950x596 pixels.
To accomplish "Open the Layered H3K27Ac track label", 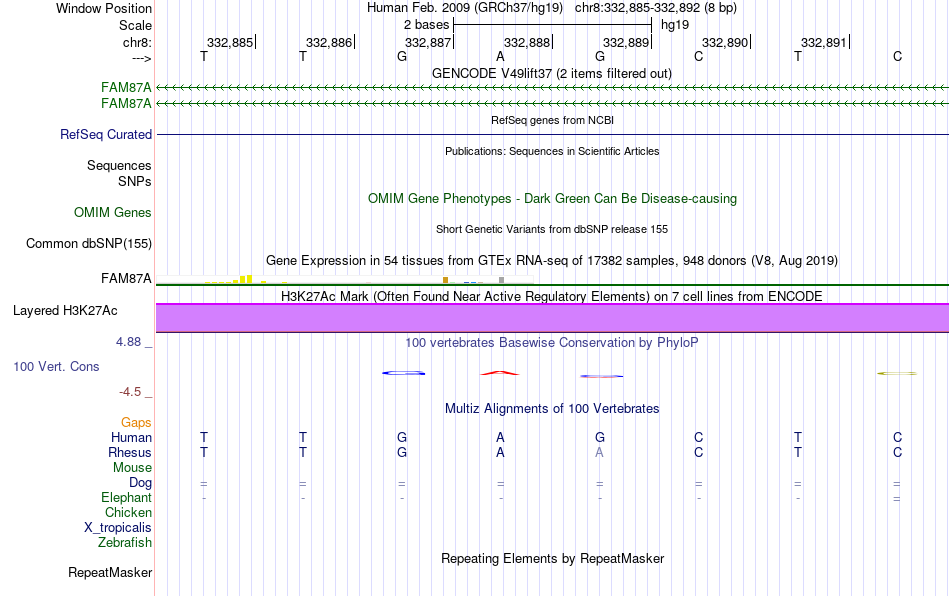I will tap(65, 311).
